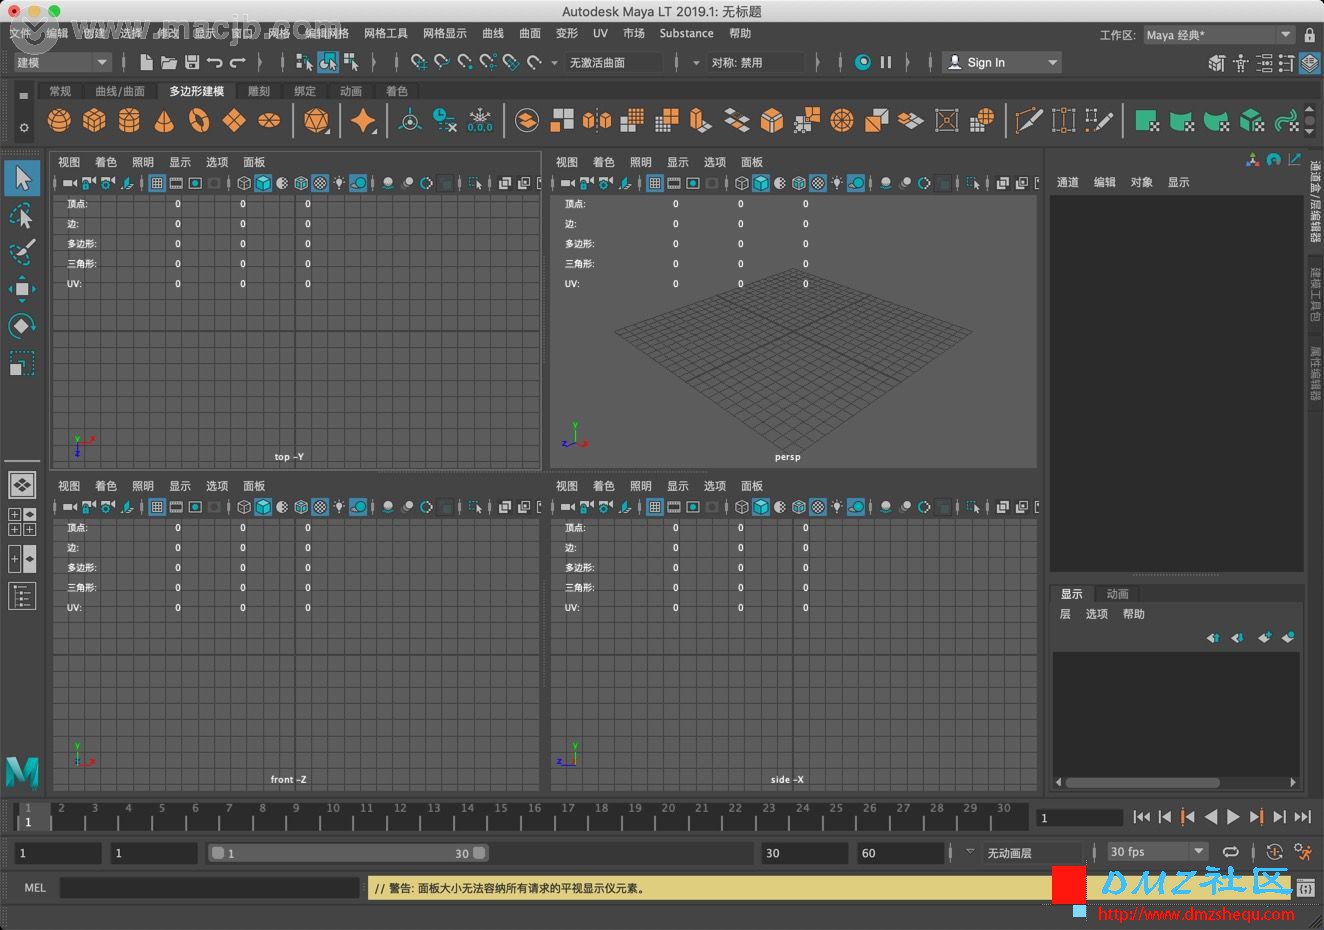The height and width of the screenshot is (930, 1324).
Task: Click the undo arrow icon
Action: pos(214,62)
